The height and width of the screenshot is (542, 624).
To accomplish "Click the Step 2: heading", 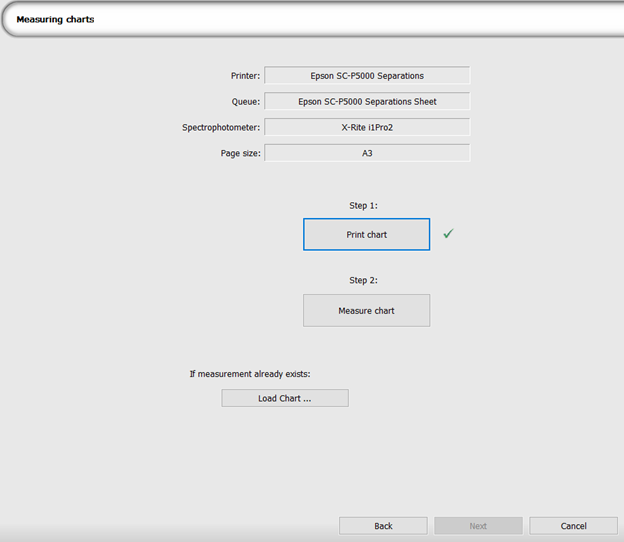I will tap(363, 281).
